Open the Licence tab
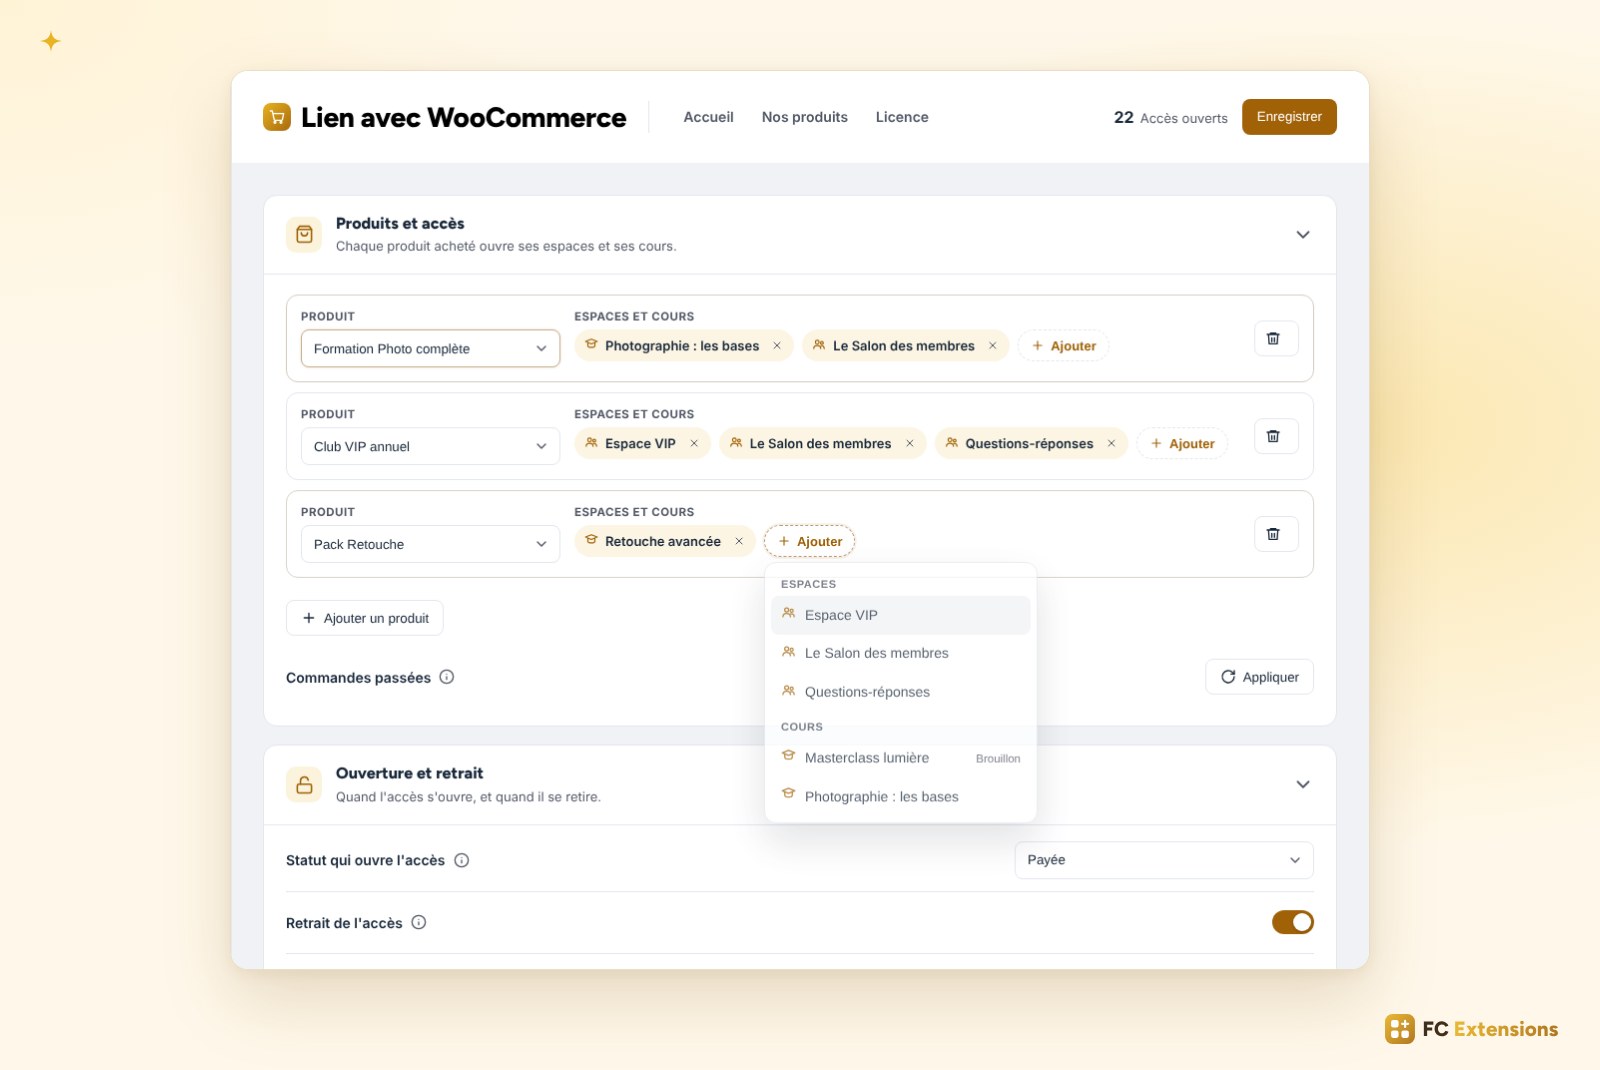Image resolution: width=1600 pixels, height=1070 pixels. pos(902,117)
